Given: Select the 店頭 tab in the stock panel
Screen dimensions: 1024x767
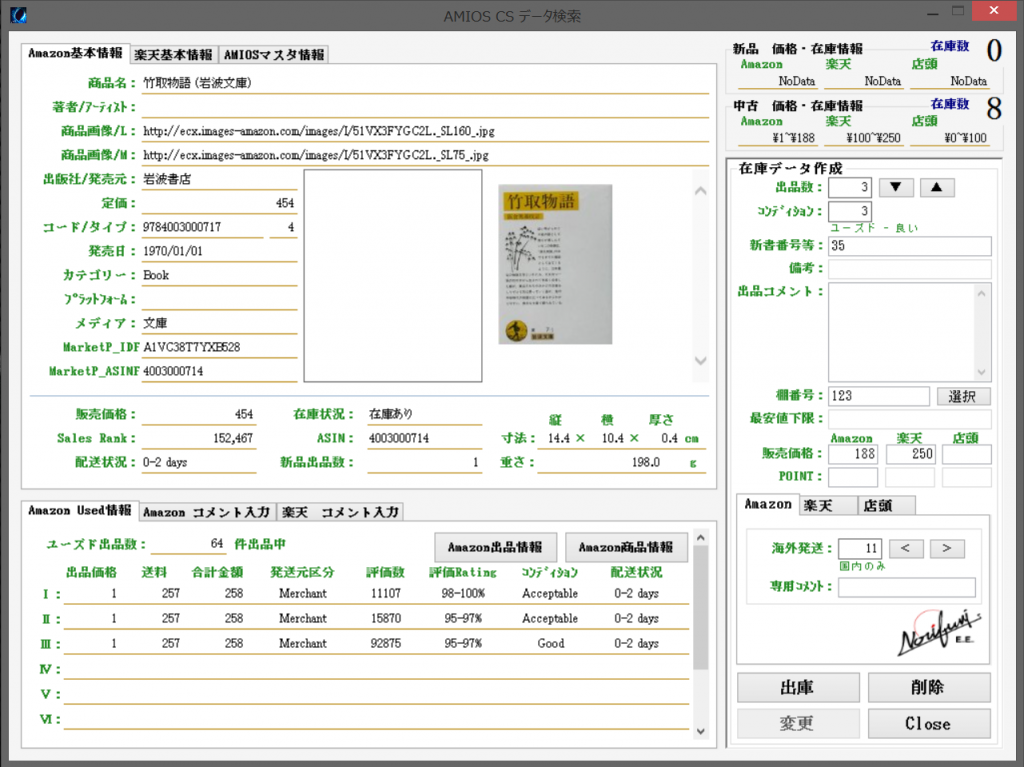Looking at the screenshot, I should [886, 506].
